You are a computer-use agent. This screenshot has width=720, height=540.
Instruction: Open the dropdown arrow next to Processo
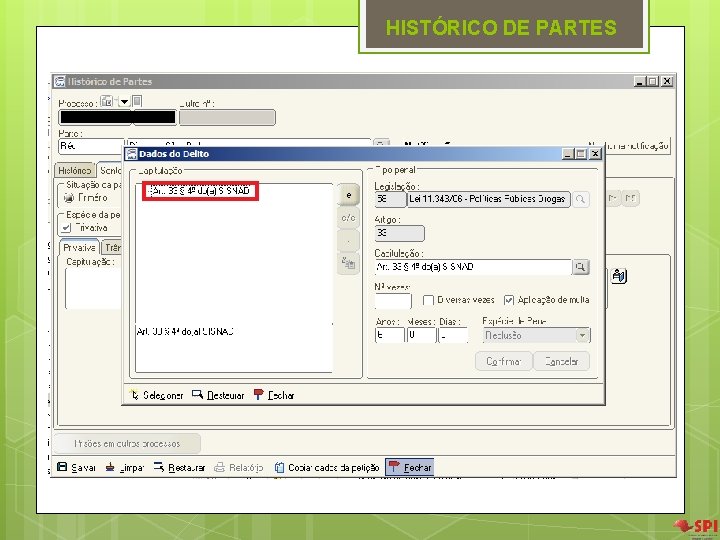(124, 101)
